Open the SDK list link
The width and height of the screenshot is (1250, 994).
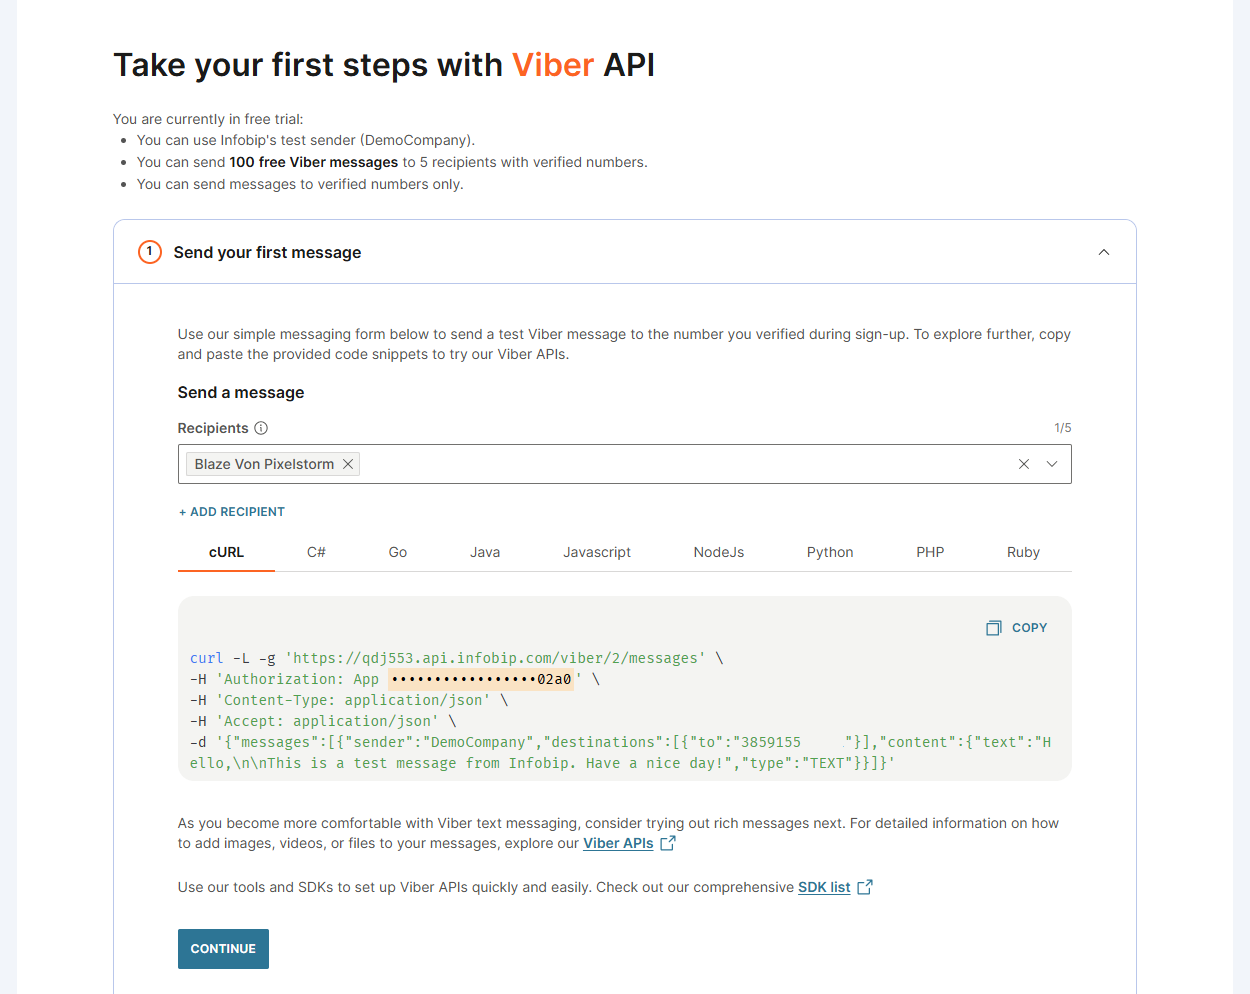click(824, 887)
